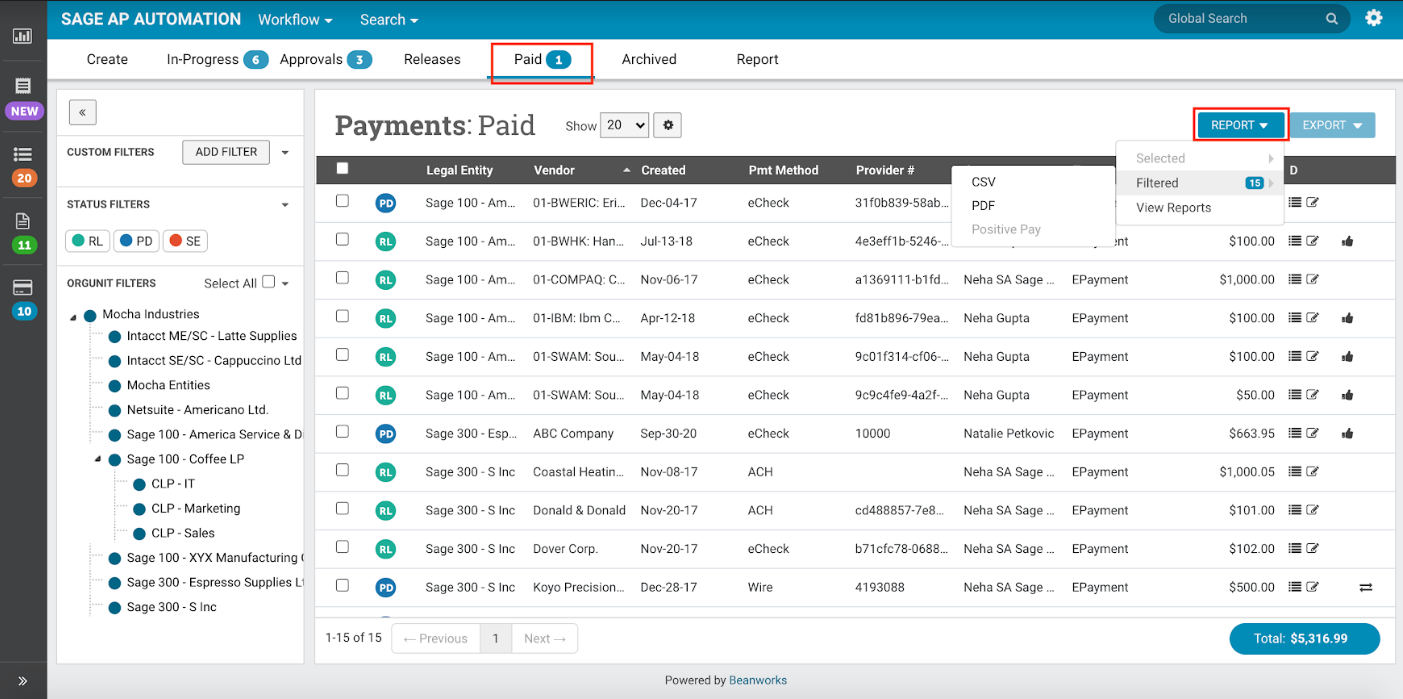Screen dimensions: 1403x699
Task: Open the settings gear in top bar
Action: (1374, 18)
